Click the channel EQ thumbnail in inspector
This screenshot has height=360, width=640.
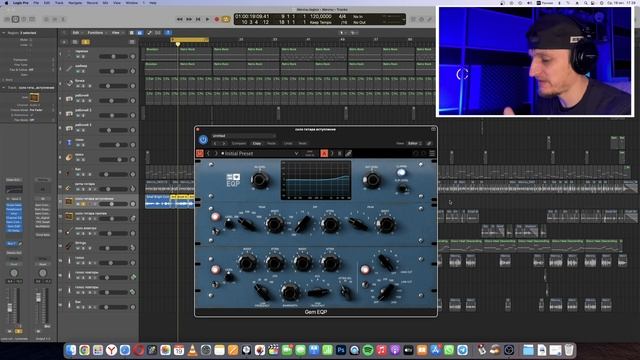13,189
